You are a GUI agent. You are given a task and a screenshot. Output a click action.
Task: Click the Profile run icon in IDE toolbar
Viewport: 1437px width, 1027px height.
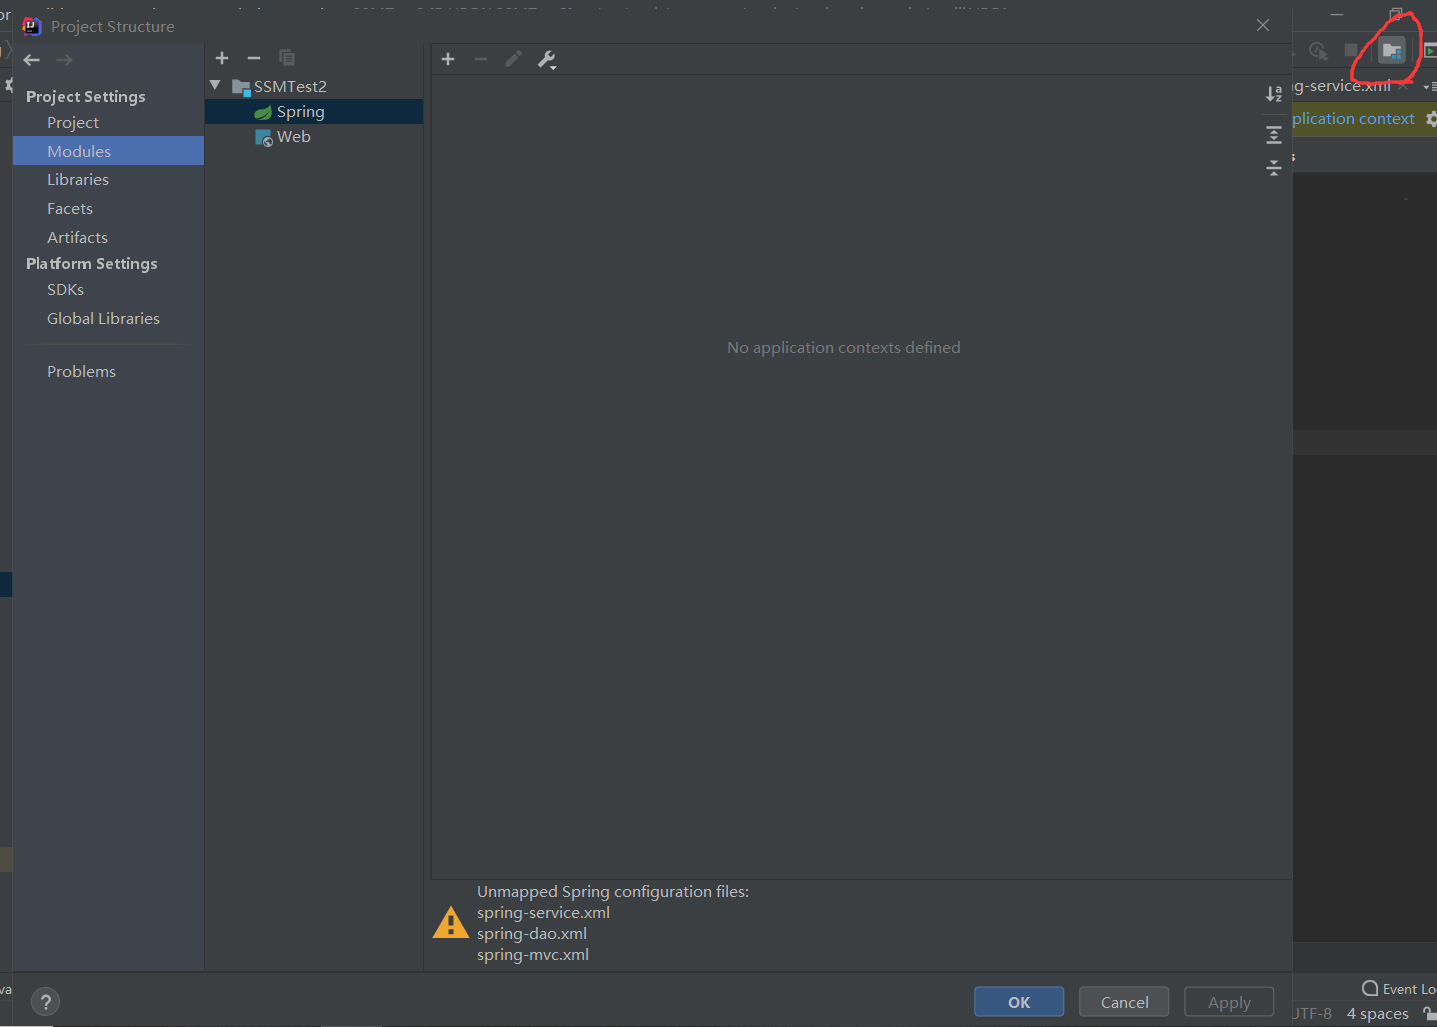pos(1318,50)
